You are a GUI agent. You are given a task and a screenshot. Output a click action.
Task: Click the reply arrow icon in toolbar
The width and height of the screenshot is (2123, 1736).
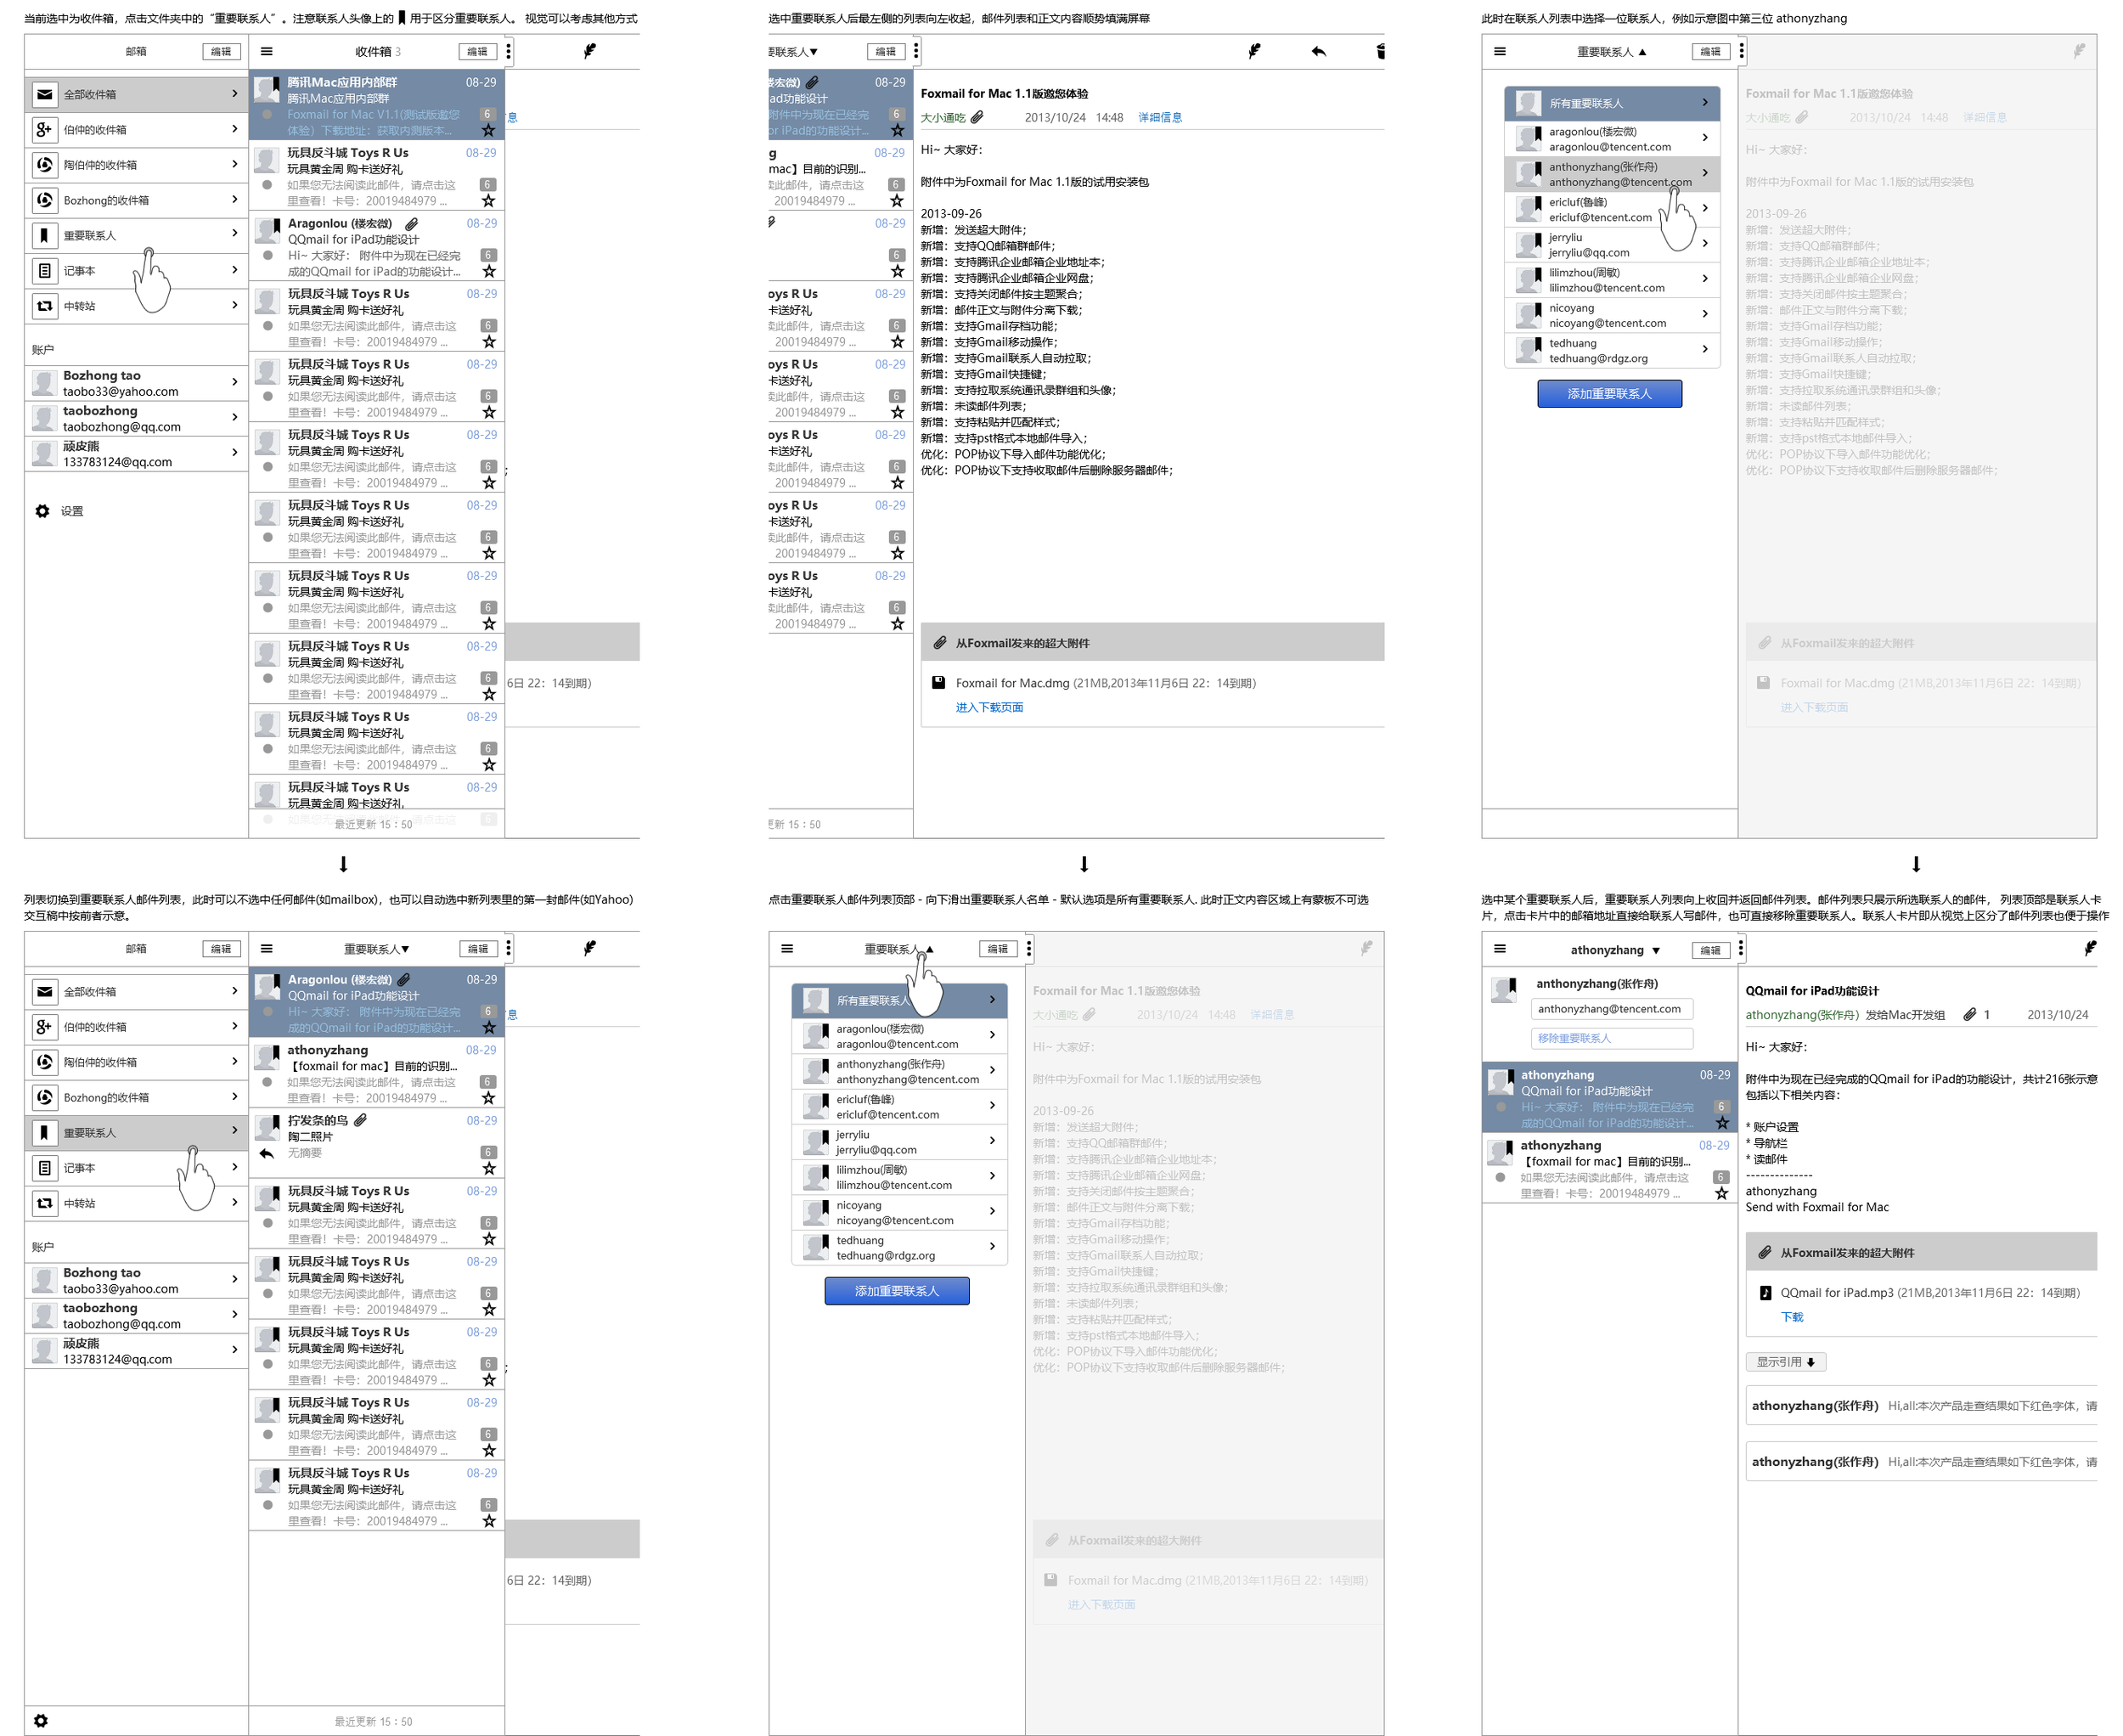pyautogui.click(x=1319, y=51)
